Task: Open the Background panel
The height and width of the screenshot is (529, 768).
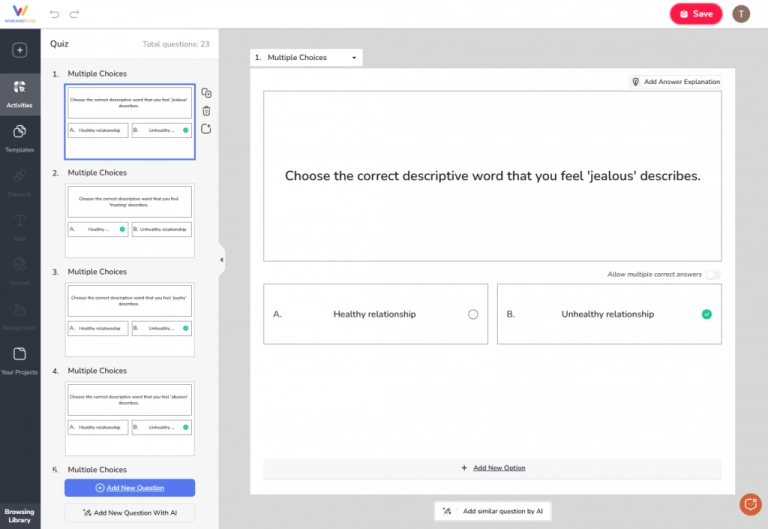Action: click(x=20, y=316)
